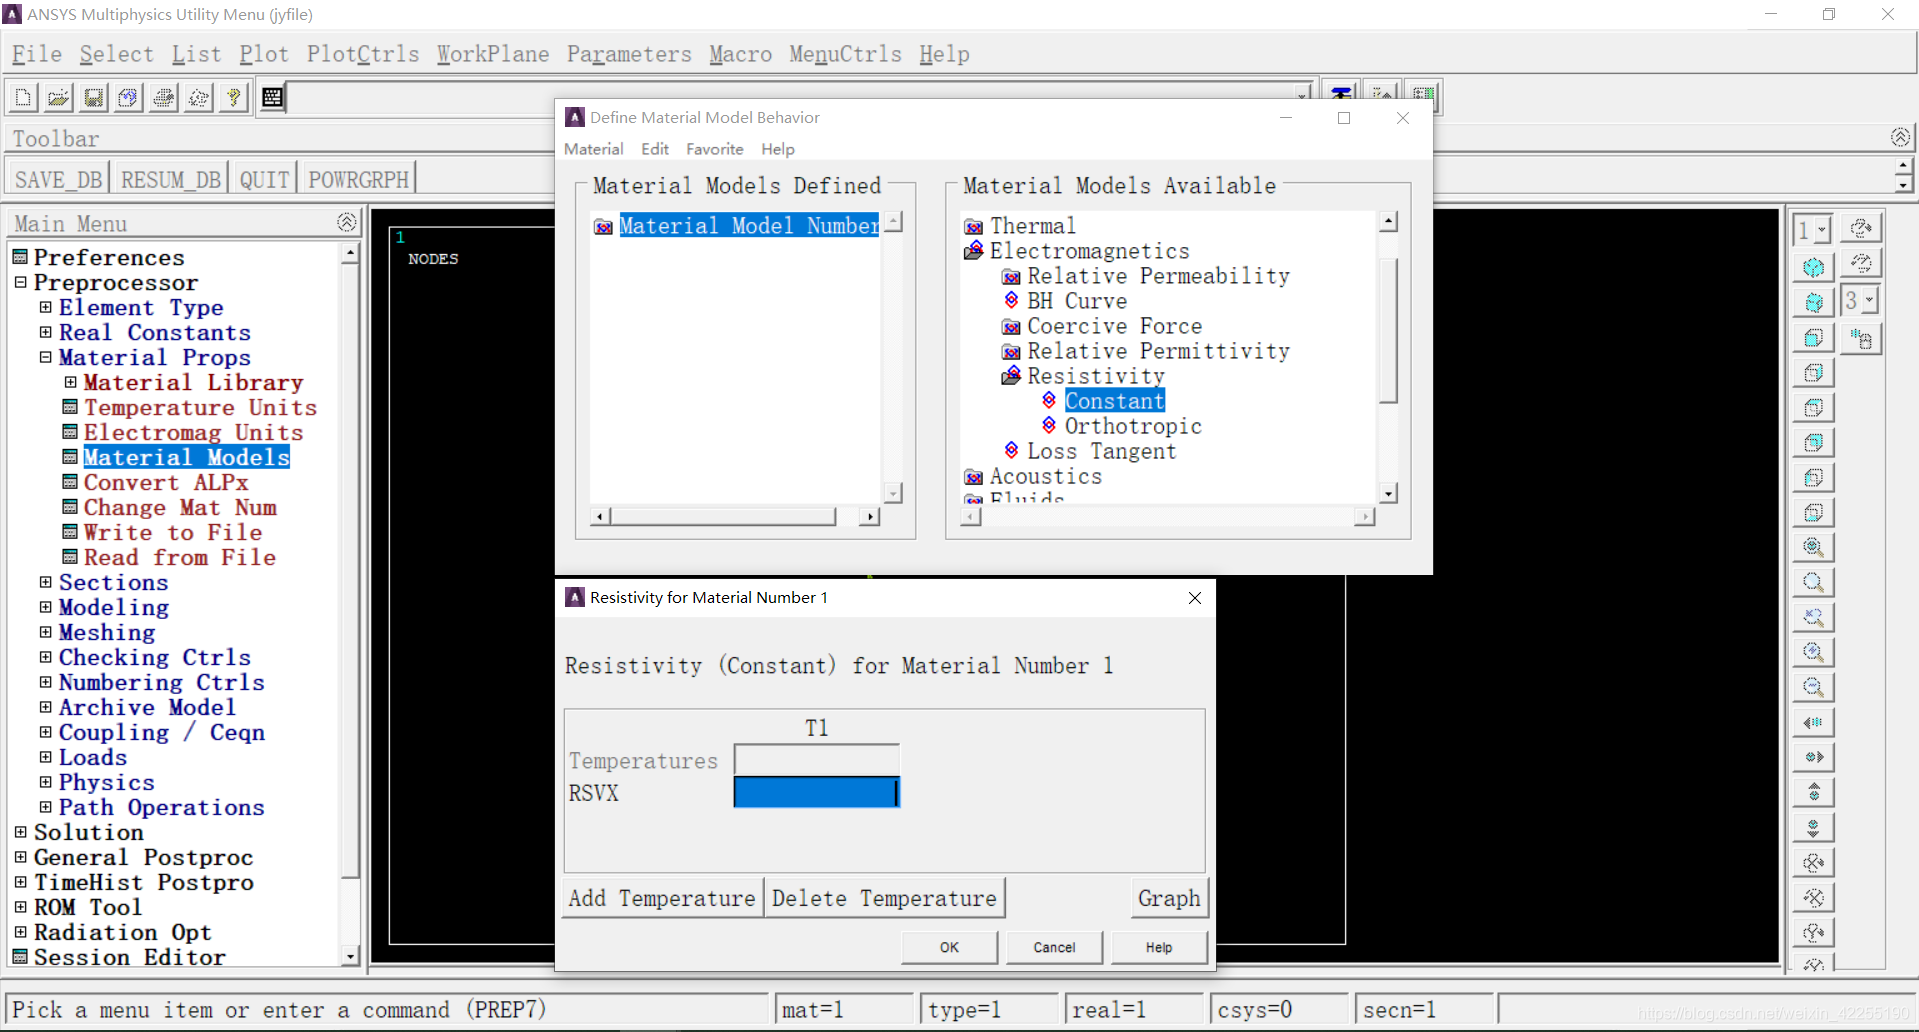Open the Favorite menu in material dialog
This screenshot has width=1919, height=1032.
point(714,149)
